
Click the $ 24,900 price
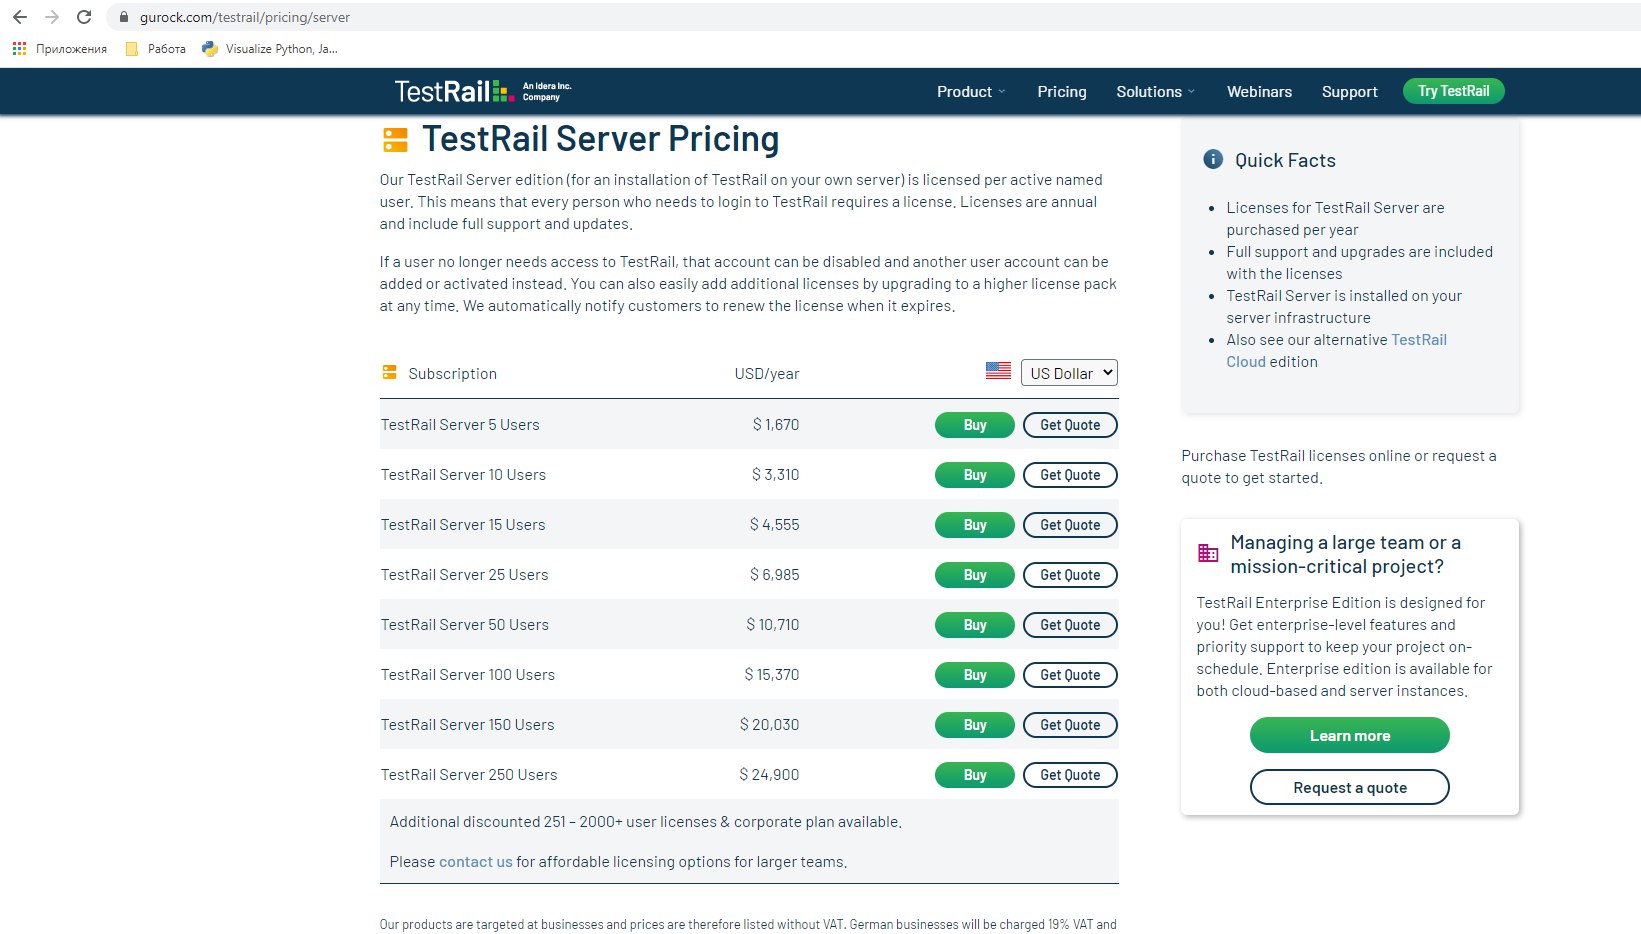[769, 775]
